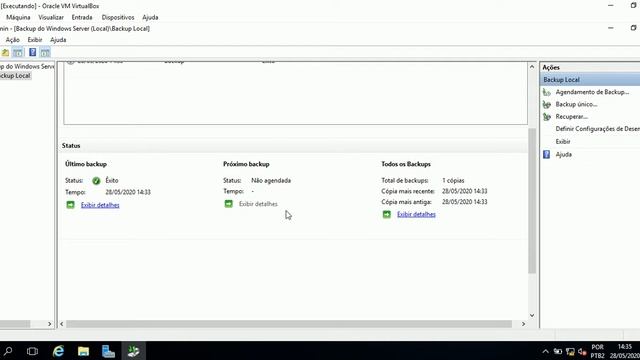Open Task View from taskbar
The width and height of the screenshot is (640, 360).
pyautogui.click(x=33, y=351)
